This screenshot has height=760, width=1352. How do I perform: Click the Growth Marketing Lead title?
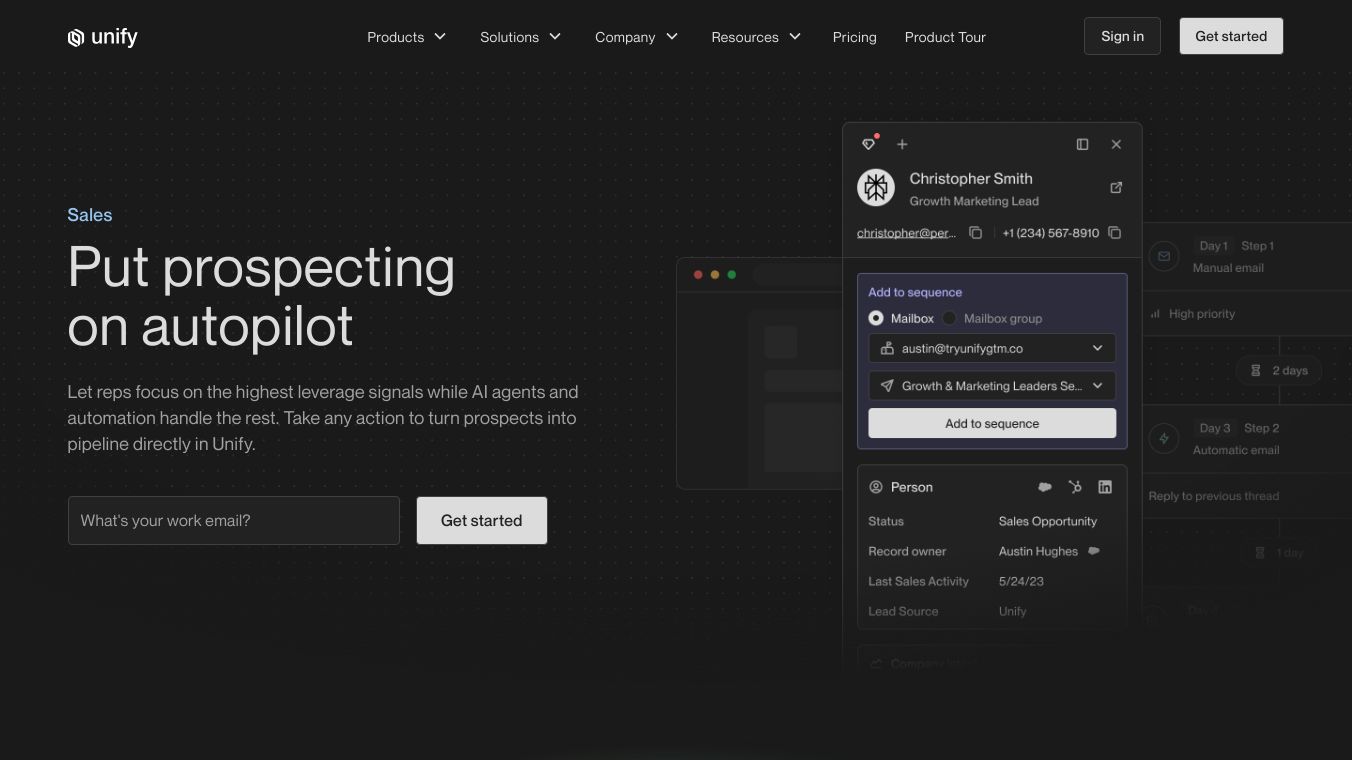click(974, 201)
